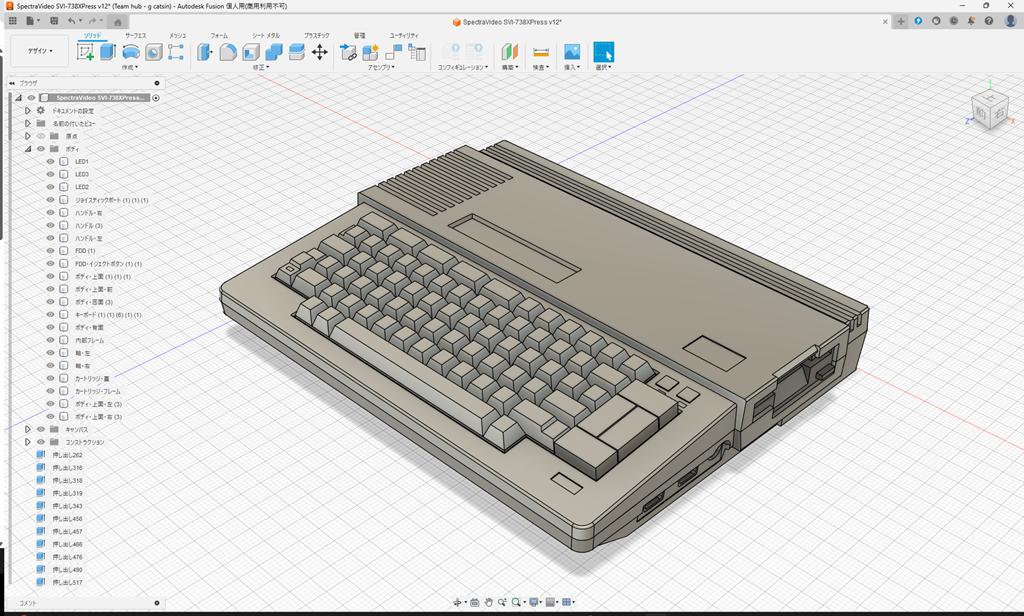Viewport: 1024px width, 616px height.
Task: Hide the FDD (1) body
Action: click(49, 250)
